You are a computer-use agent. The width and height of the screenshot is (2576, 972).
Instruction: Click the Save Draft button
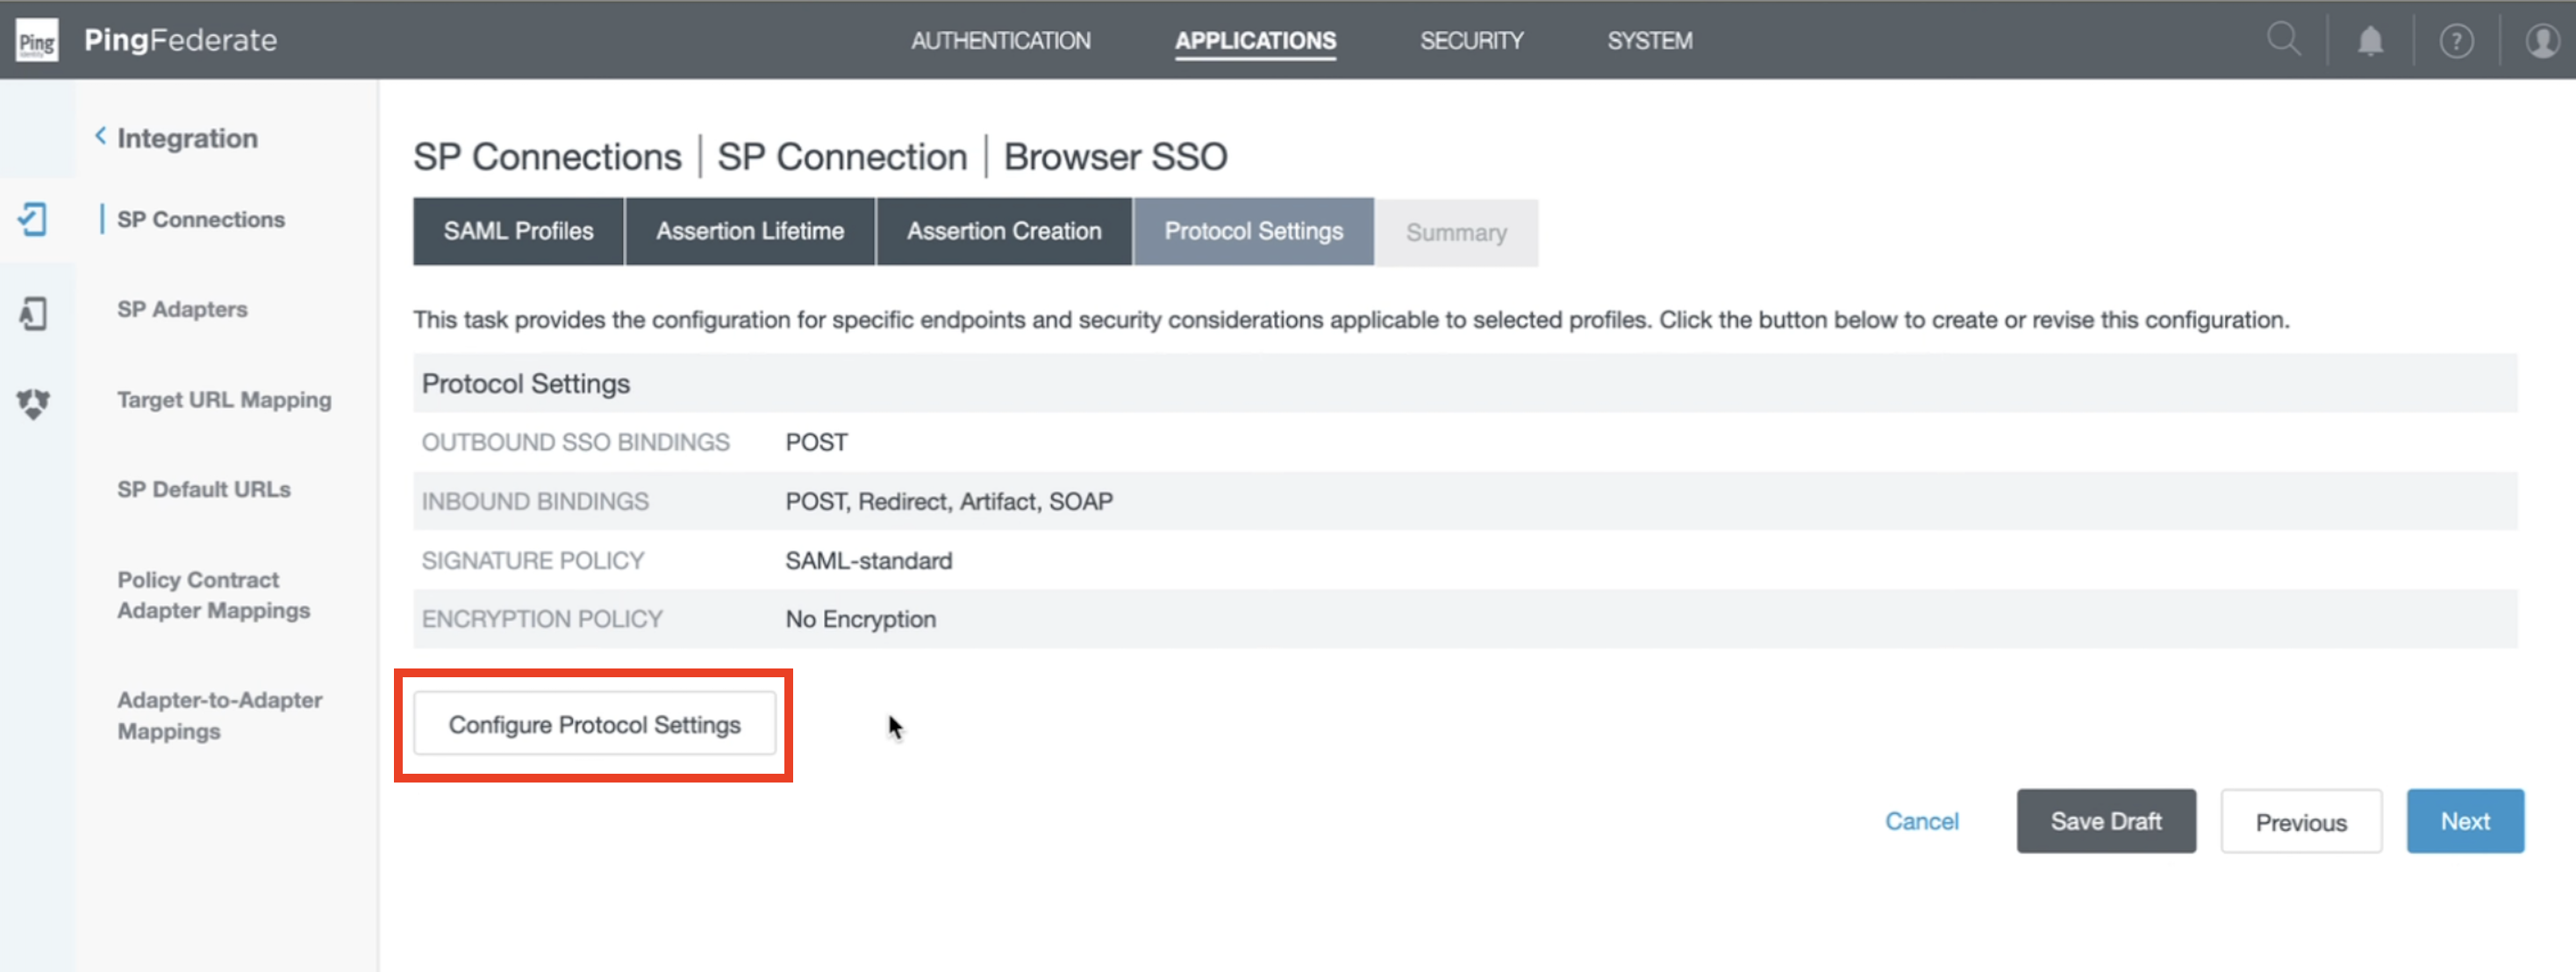coord(2106,821)
